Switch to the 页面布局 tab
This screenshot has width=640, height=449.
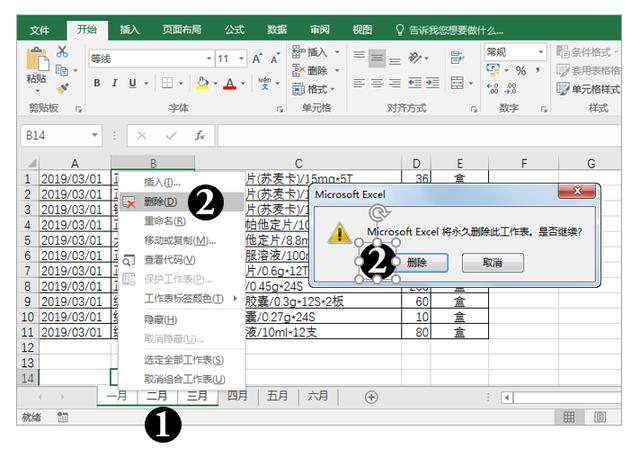(x=182, y=30)
